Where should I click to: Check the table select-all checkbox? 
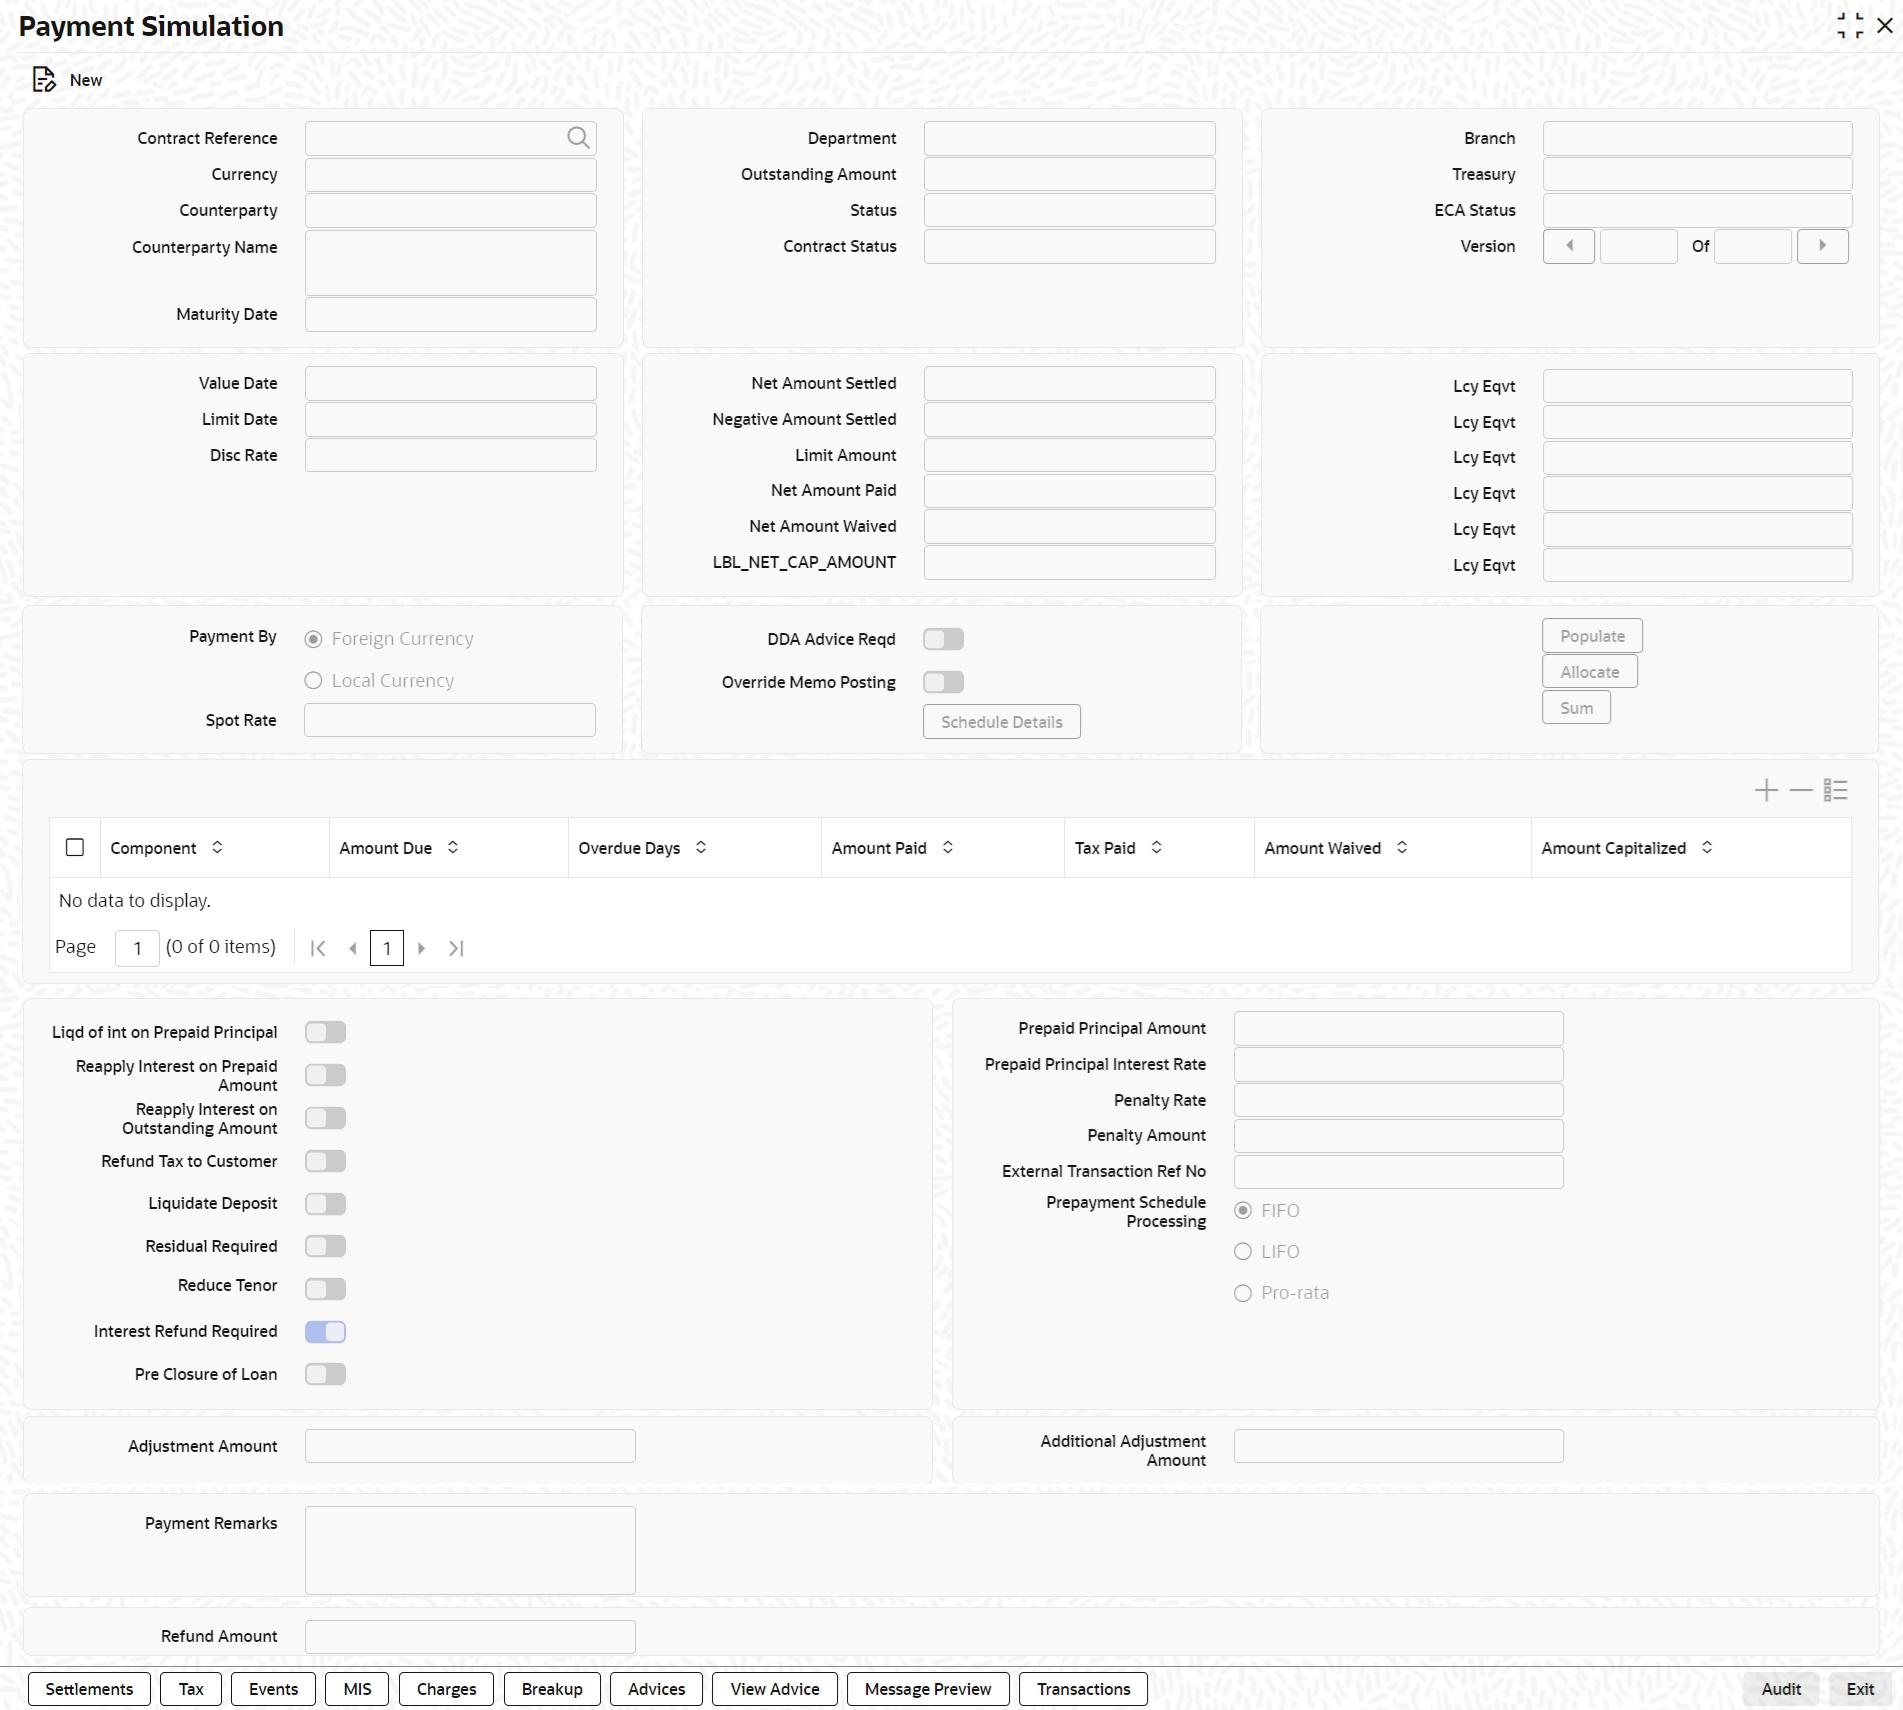point(75,847)
